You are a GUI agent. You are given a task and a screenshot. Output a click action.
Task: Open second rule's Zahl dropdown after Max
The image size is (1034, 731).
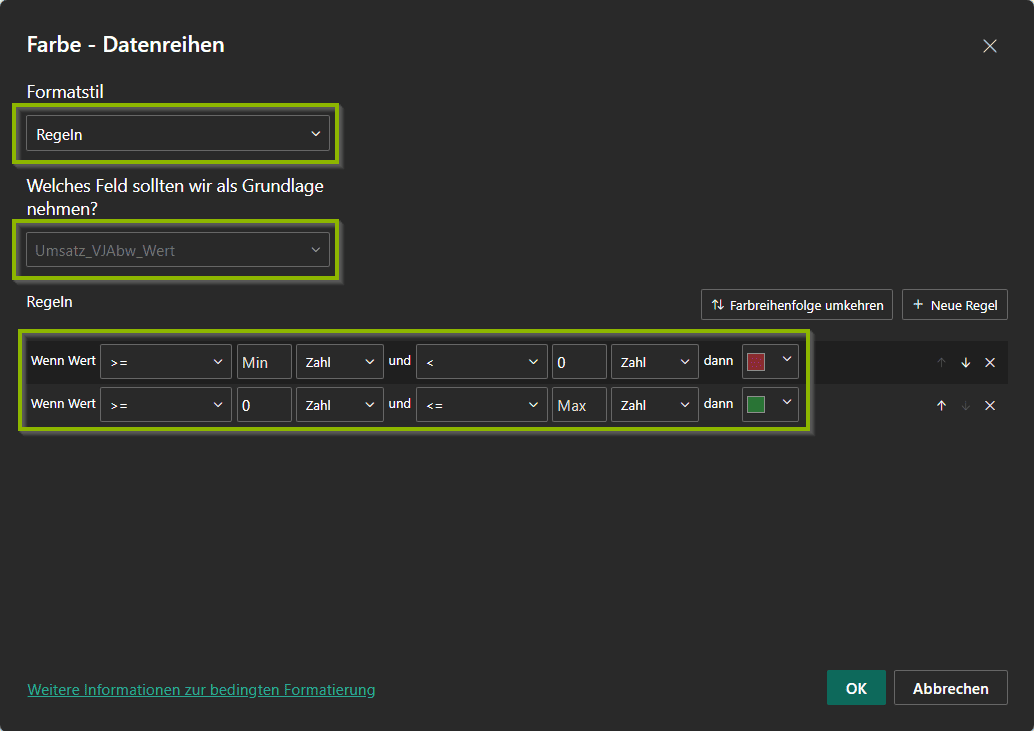click(654, 405)
